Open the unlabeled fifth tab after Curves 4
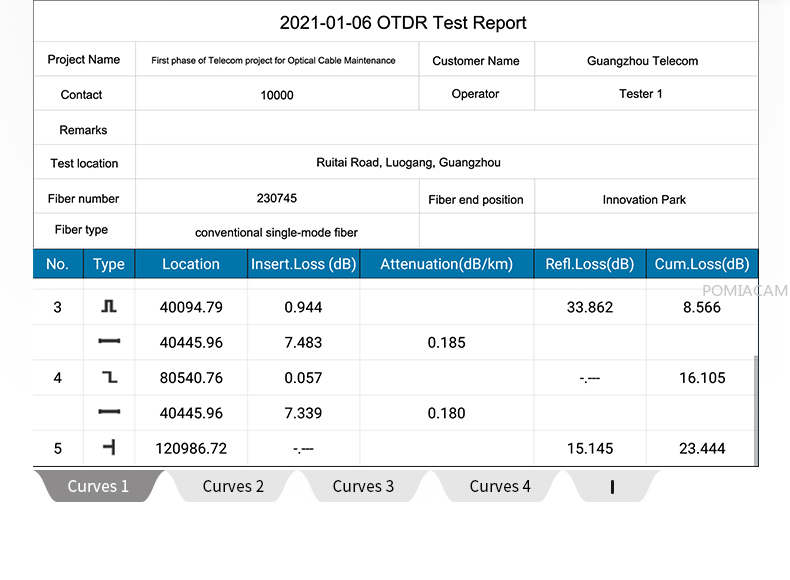This screenshot has width=790, height=580. pyautogui.click(x=612, y=487)
